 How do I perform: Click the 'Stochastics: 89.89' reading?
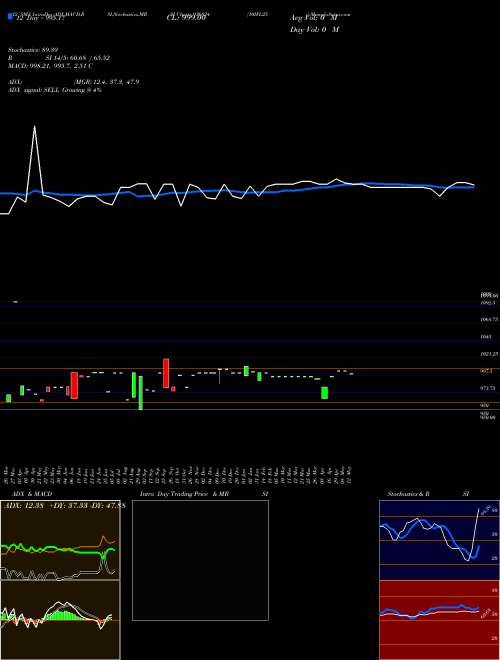click(32, 50)
